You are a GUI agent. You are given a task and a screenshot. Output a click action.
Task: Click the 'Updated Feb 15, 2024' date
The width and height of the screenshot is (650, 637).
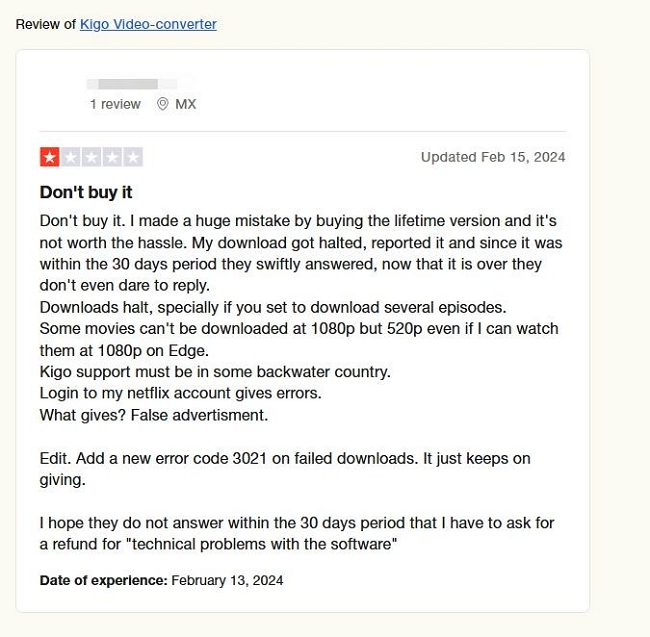coord(493,157)
